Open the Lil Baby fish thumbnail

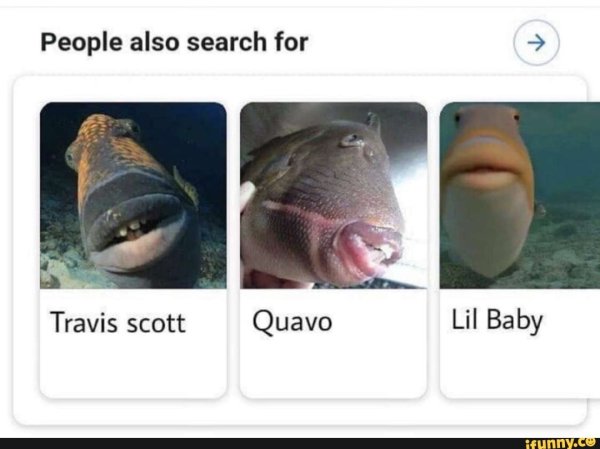[x=520, y=195]
